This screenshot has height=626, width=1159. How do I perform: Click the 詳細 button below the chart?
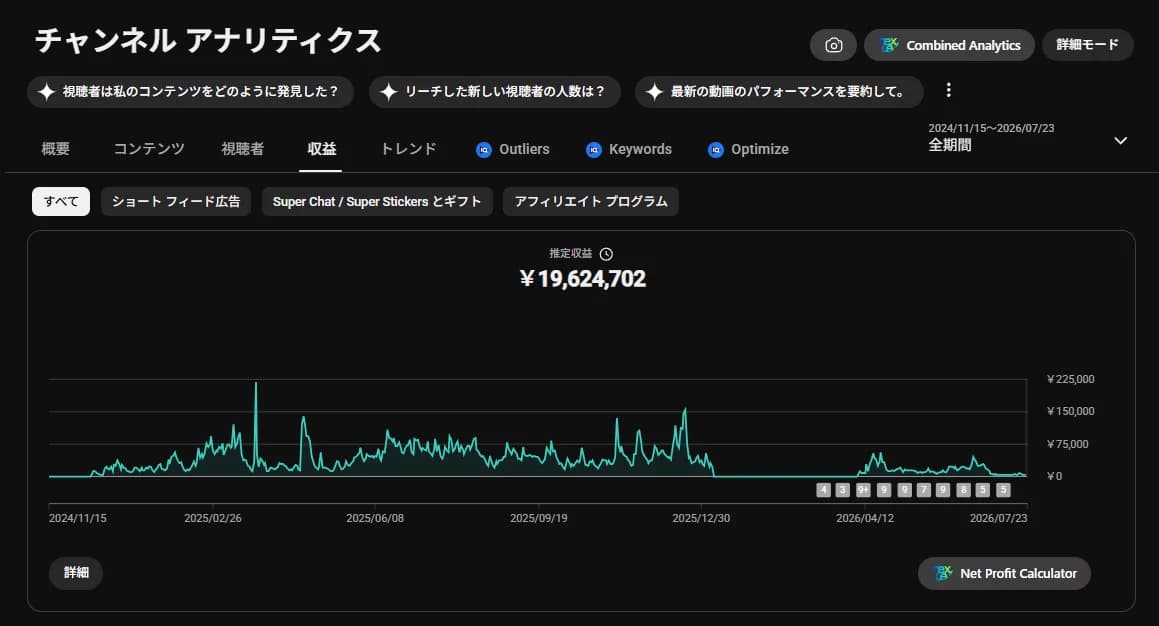point(76,573)
